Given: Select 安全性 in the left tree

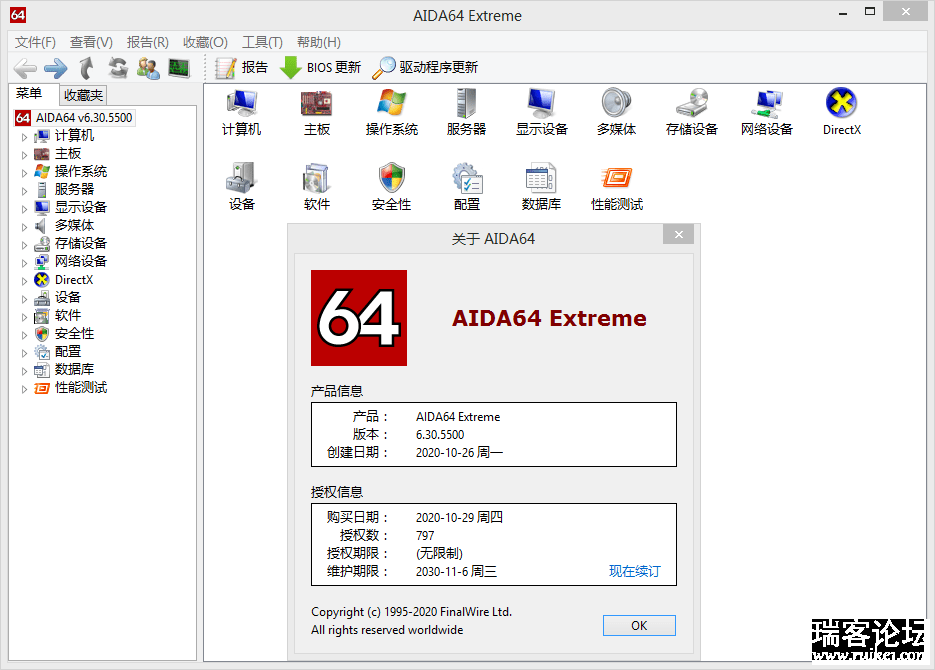Looking at the screenshot, I should (64, 333).
